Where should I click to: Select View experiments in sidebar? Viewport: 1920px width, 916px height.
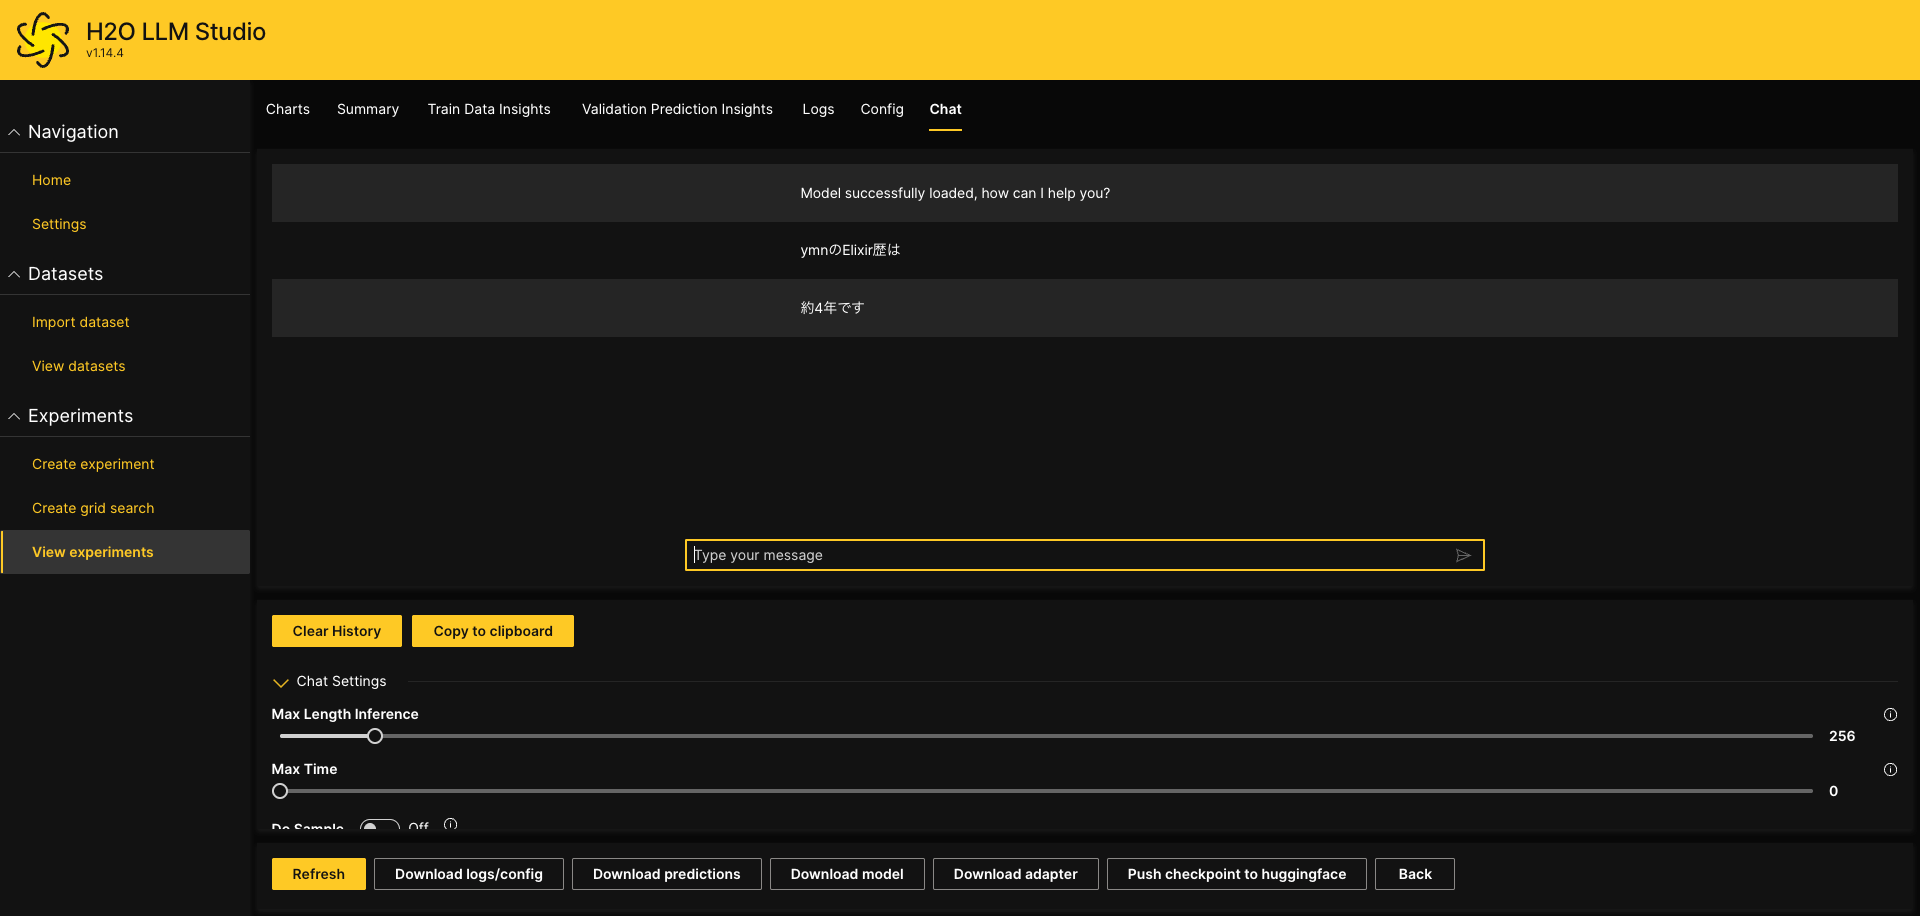(x=126, y=552)
